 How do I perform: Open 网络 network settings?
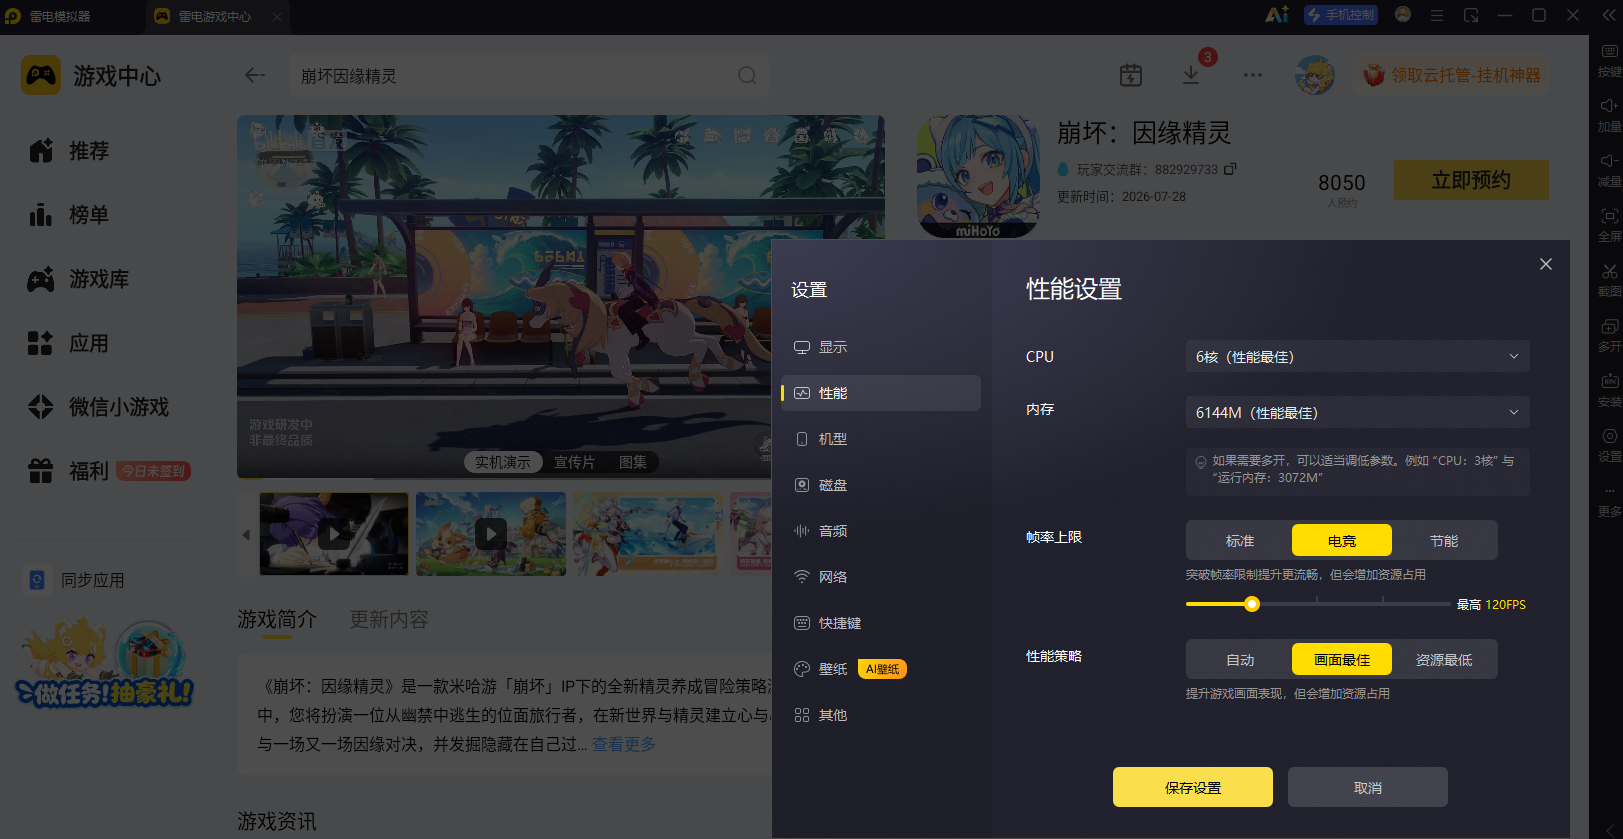881,577
